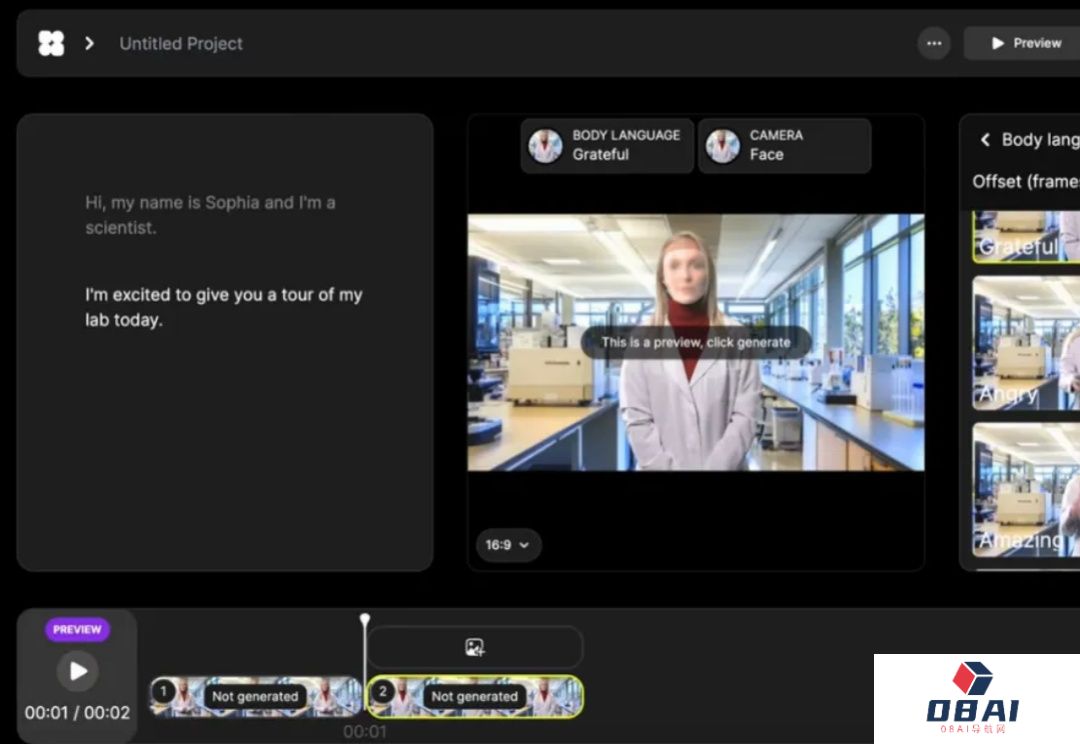The height and width of the screenshot is (744, 1080).
Task: Click the avatar thumbnail in Camera chip
Action: pos(723,146)
